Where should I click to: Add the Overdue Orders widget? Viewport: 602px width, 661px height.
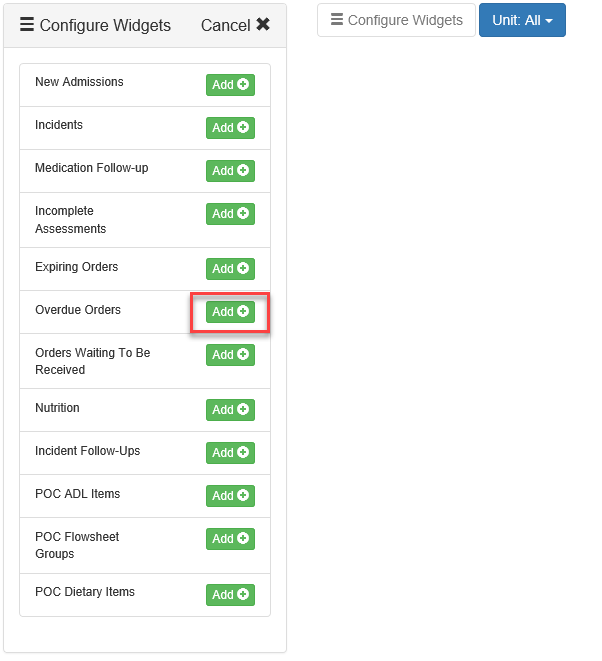[230, 312]
